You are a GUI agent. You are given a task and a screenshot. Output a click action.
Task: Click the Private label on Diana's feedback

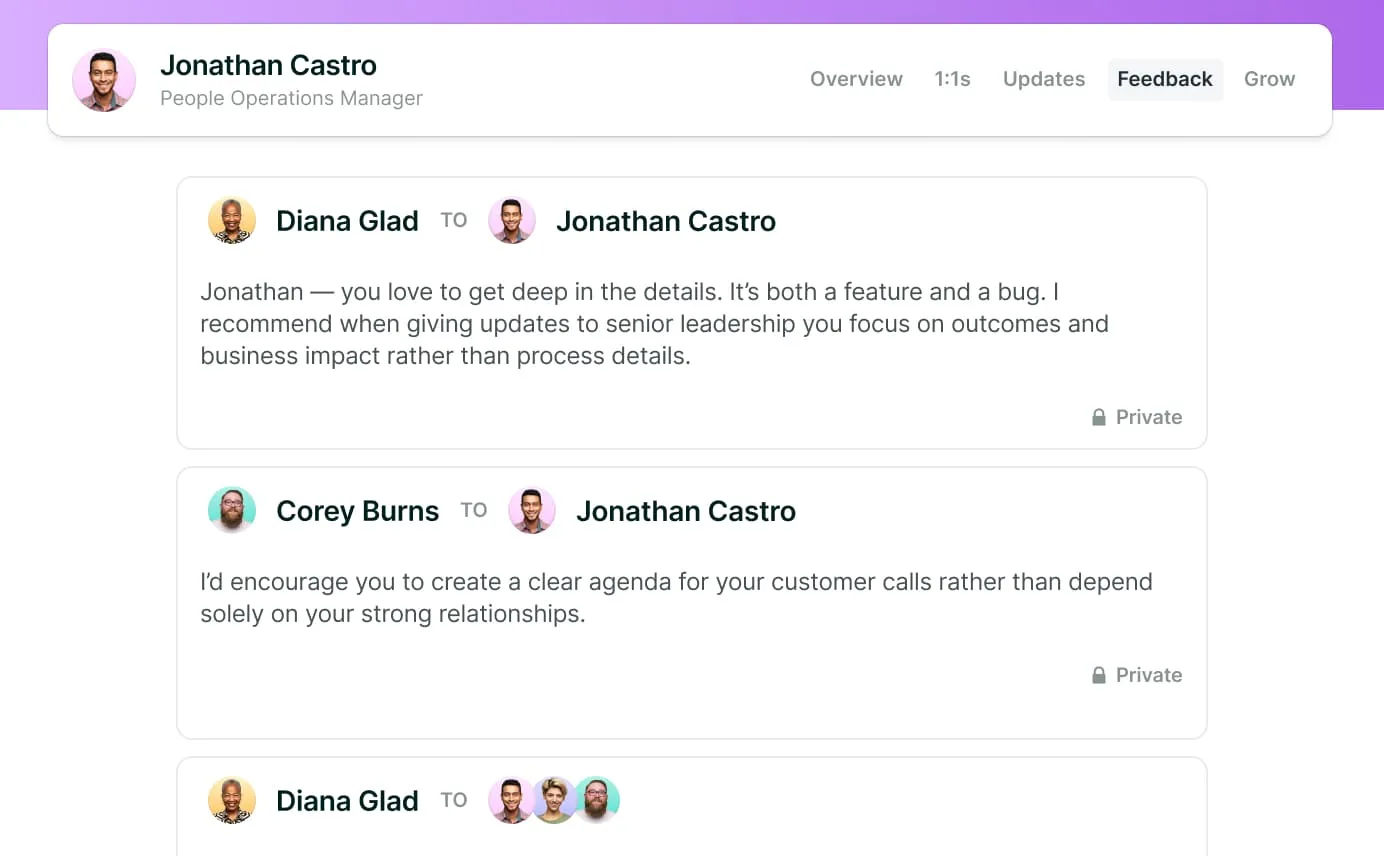[1148, 417]
